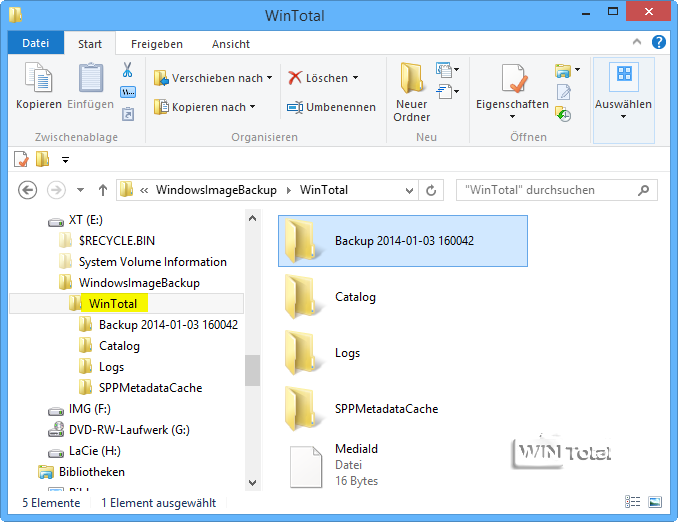Click the tree scrollbar up arrow
Viewport: 678px width, 522px height.
tap(253, 218)
